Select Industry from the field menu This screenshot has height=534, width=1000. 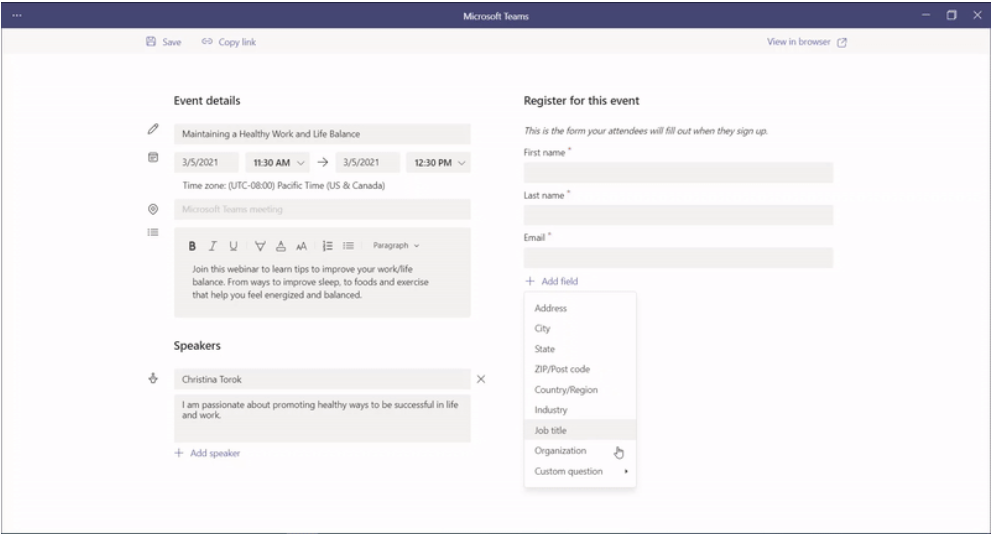coord(580,410)
